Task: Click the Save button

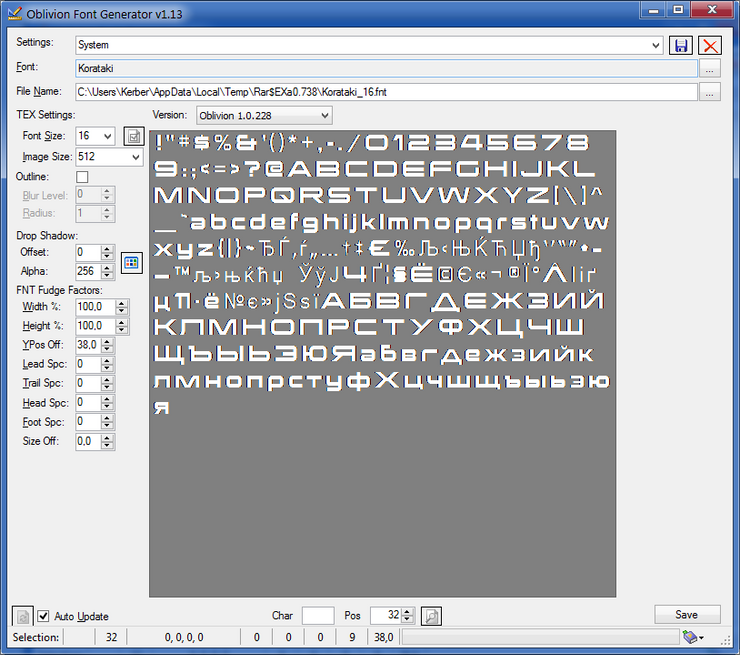Action: 686,614
